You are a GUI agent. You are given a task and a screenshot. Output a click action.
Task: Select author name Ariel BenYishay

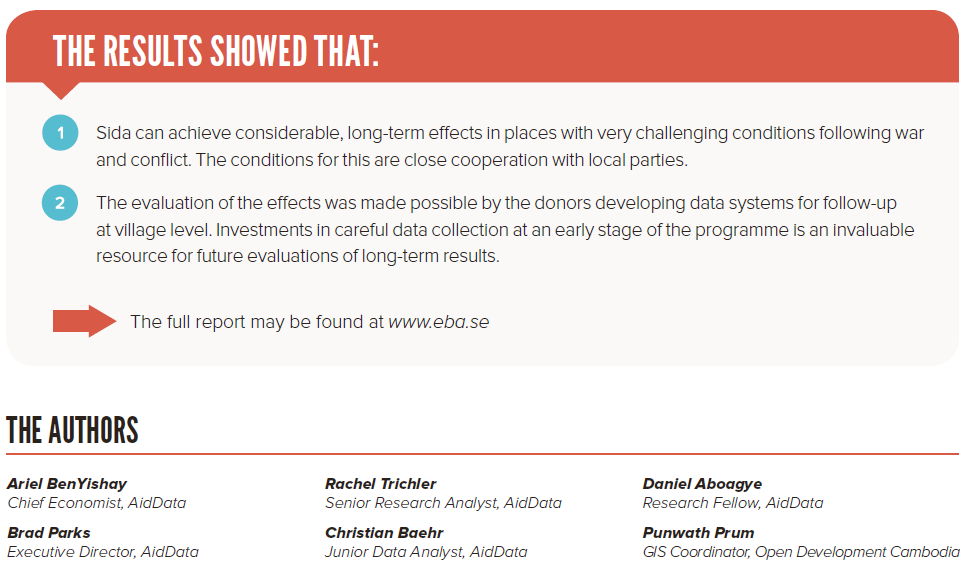67,484
